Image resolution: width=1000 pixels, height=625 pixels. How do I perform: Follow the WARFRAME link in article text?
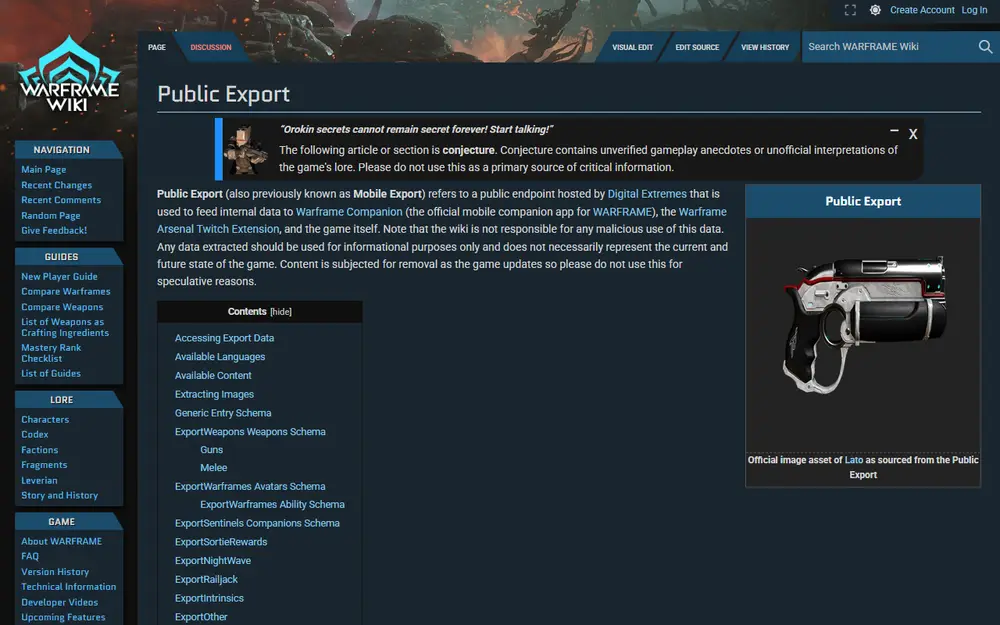tap(622, 212)
